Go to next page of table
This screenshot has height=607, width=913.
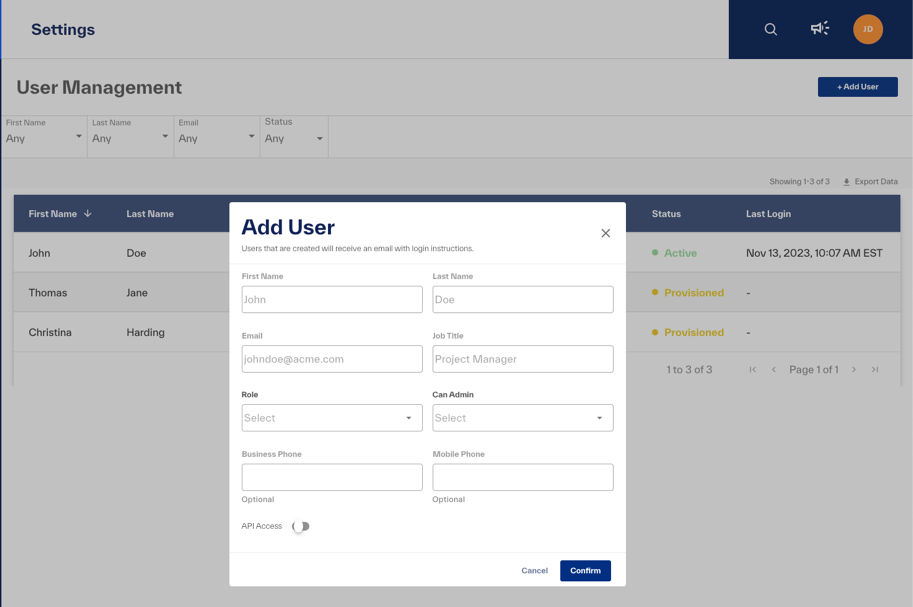[x=854, y=369]
